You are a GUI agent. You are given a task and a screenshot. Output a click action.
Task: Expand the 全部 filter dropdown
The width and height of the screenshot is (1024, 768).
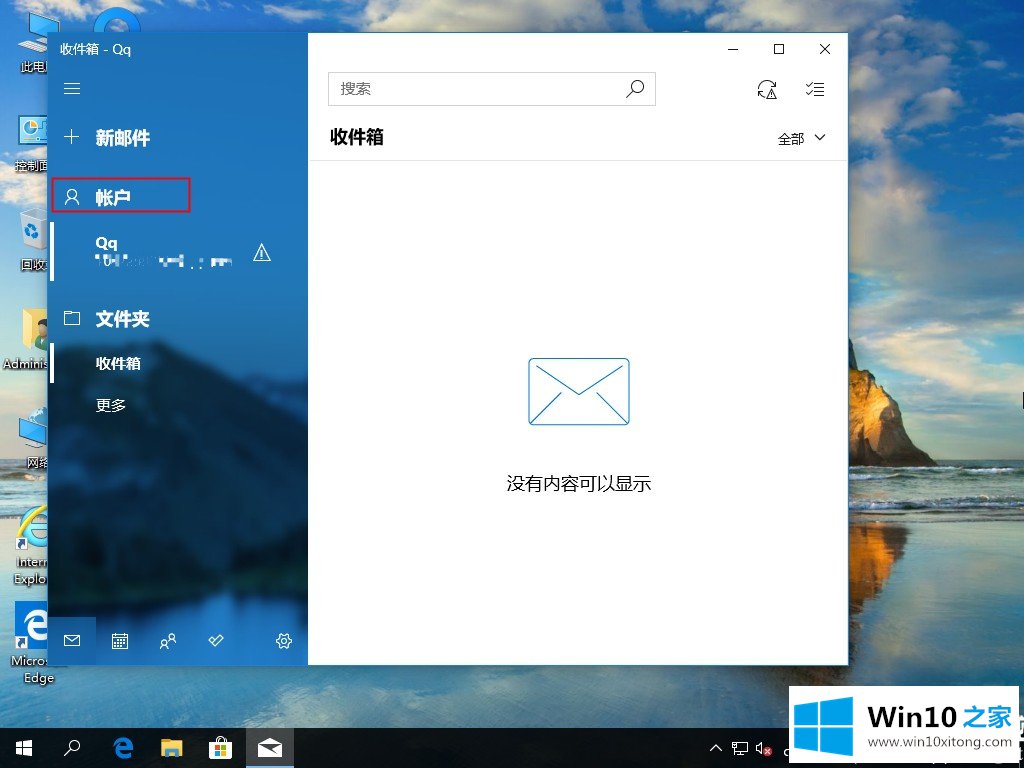tap(802, 139)
